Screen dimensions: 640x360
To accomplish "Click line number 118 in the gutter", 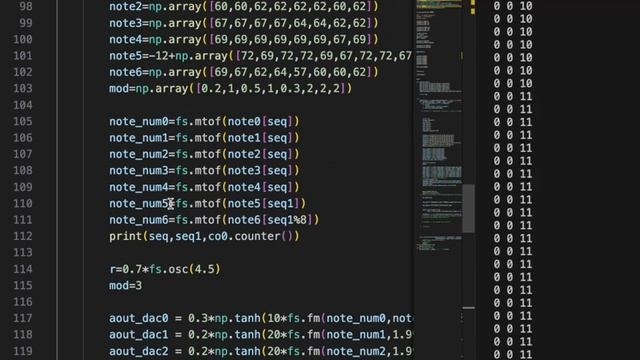I will (22, 335).
